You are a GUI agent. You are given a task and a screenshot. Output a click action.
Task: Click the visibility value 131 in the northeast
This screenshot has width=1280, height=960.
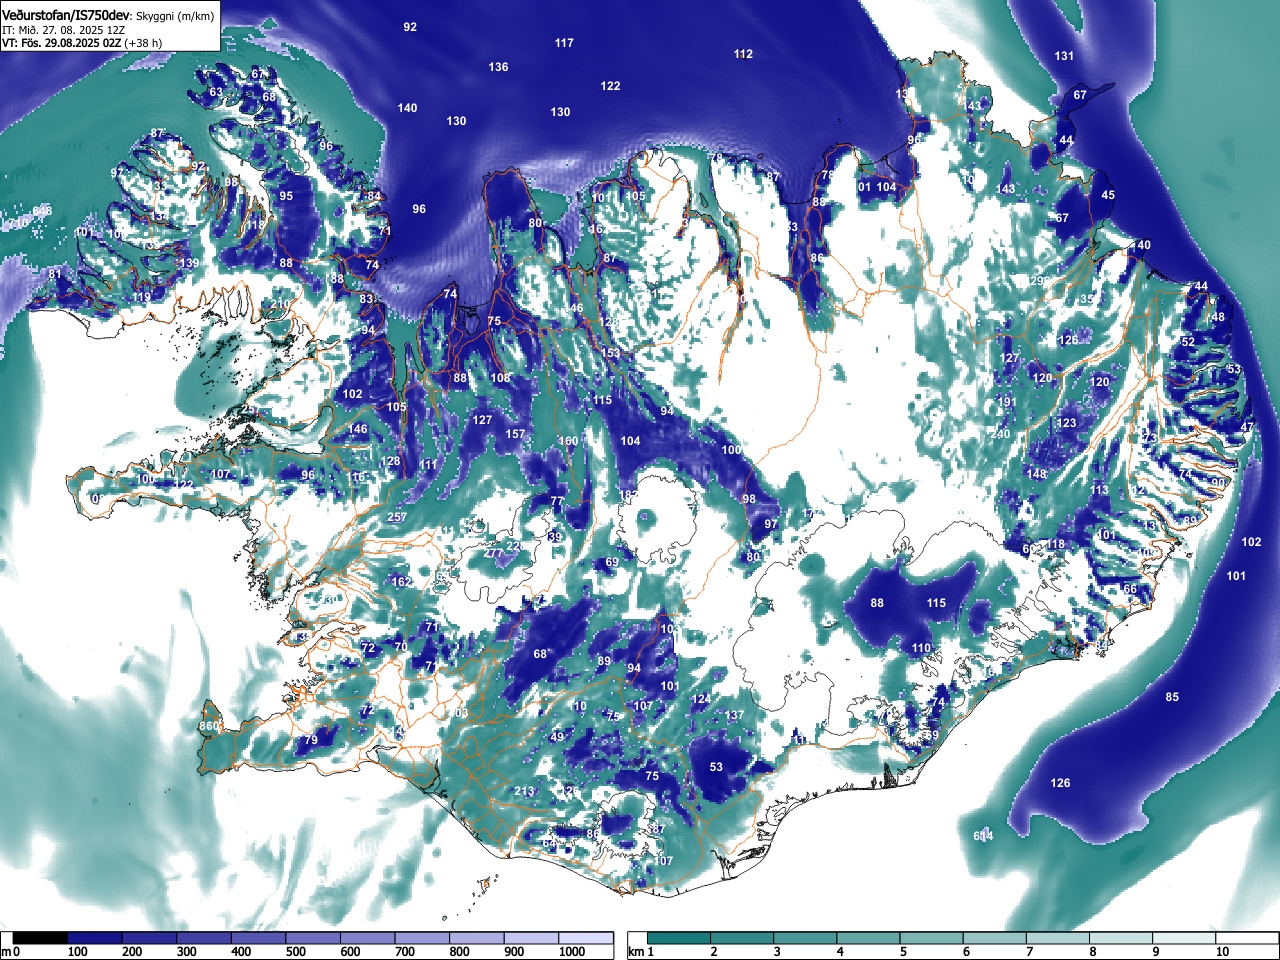coord(1064,56)
